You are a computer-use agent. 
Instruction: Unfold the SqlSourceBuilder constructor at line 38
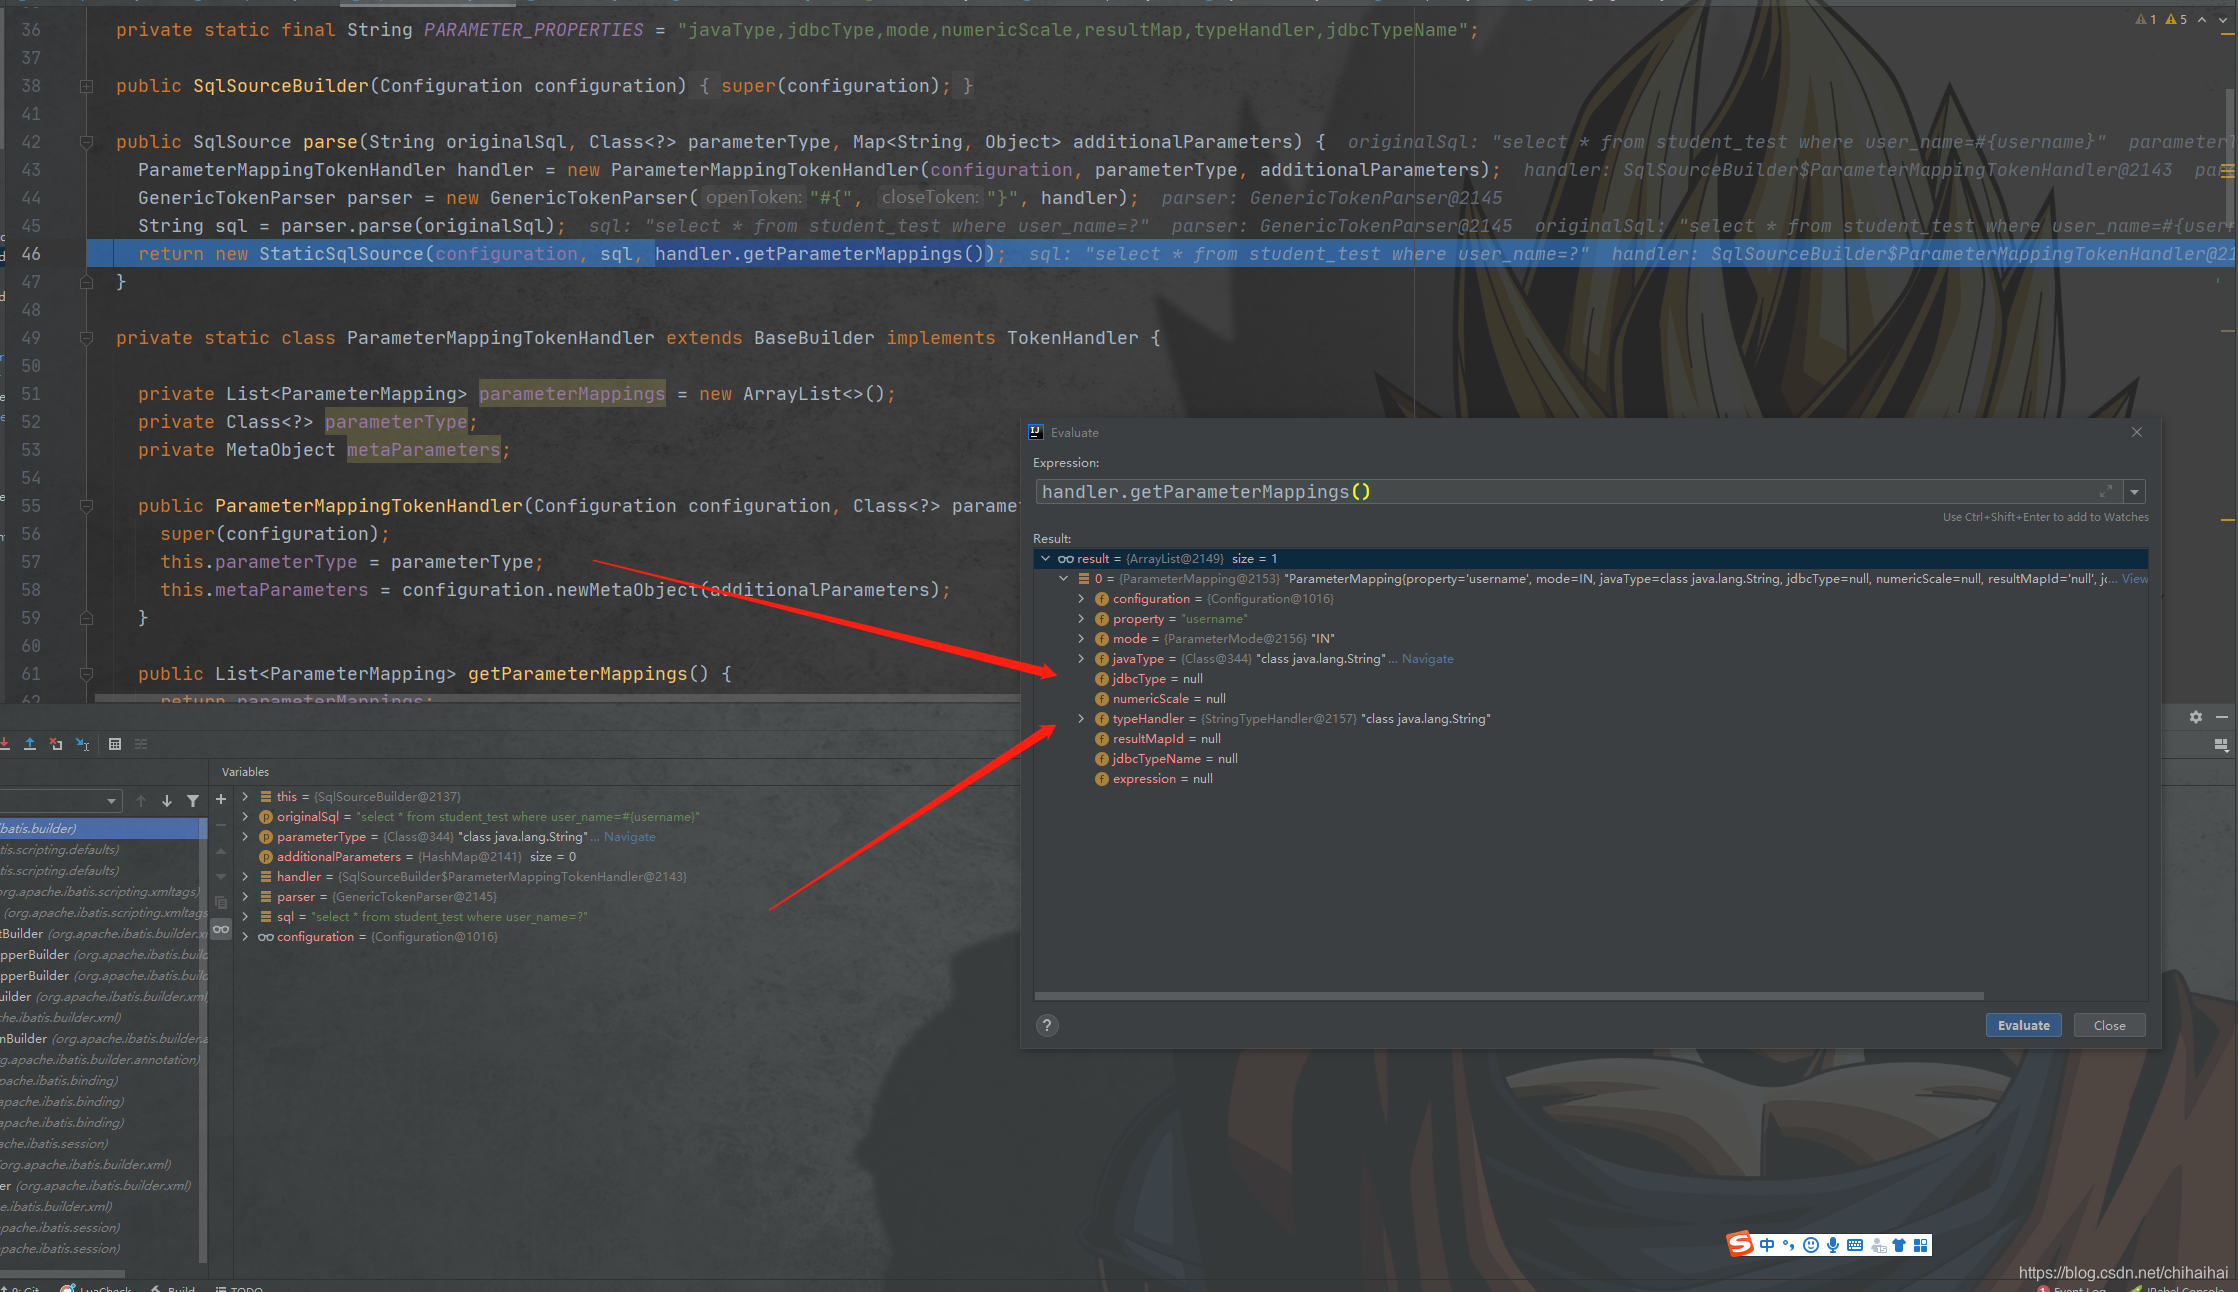click(87, 86)
